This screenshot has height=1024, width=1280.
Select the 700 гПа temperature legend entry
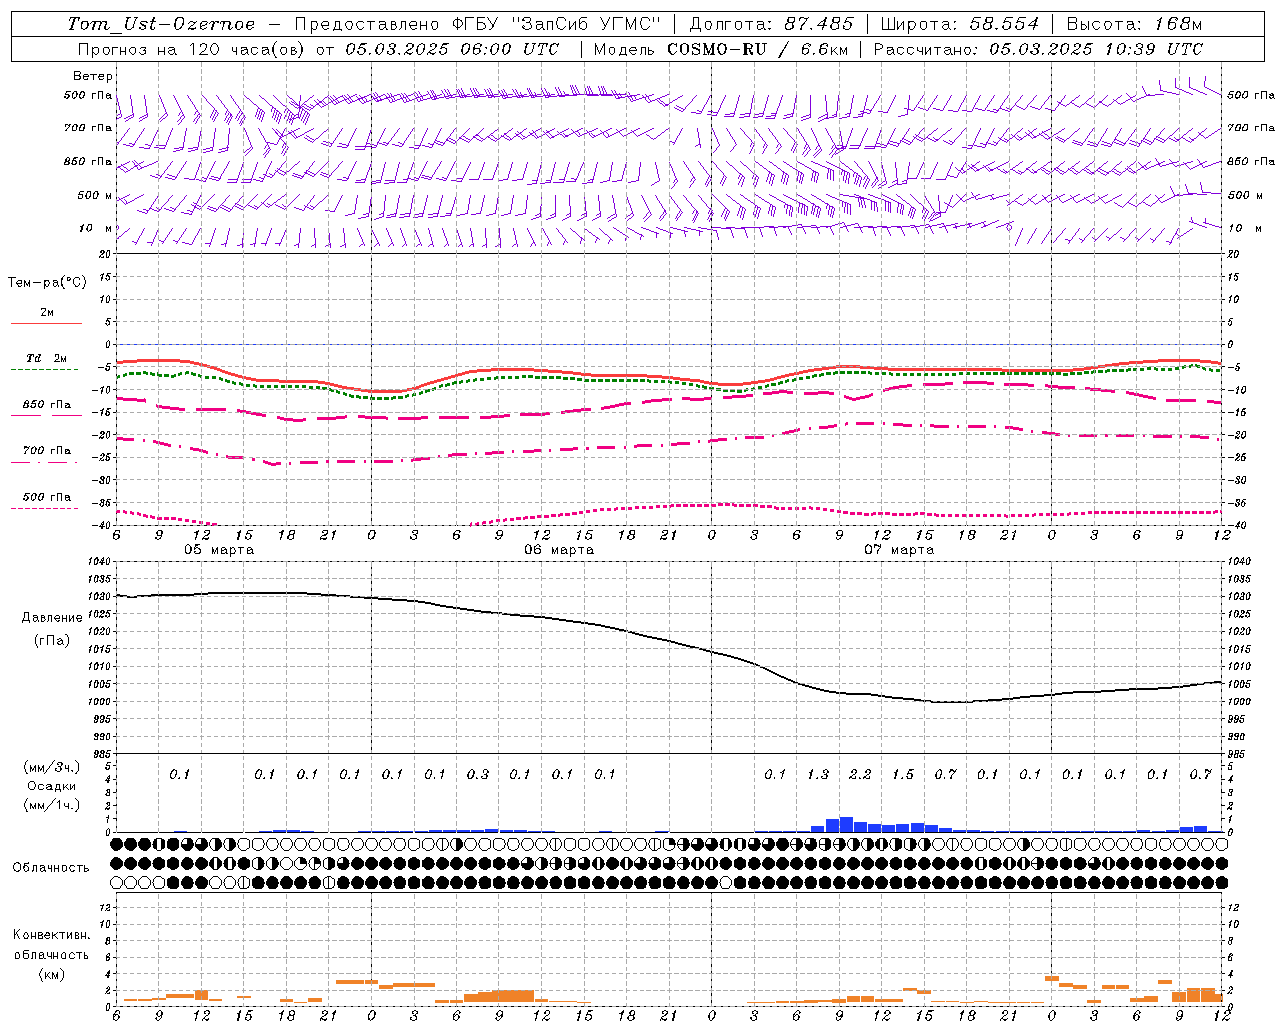tap(47, 451)
